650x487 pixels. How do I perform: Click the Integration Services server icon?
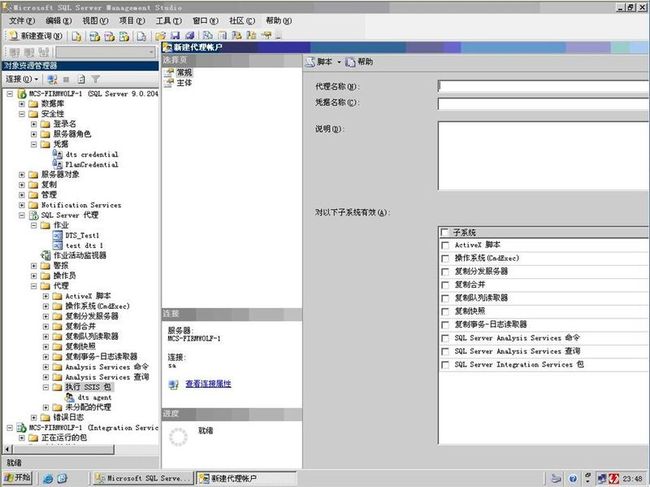[x=22, y=427]
